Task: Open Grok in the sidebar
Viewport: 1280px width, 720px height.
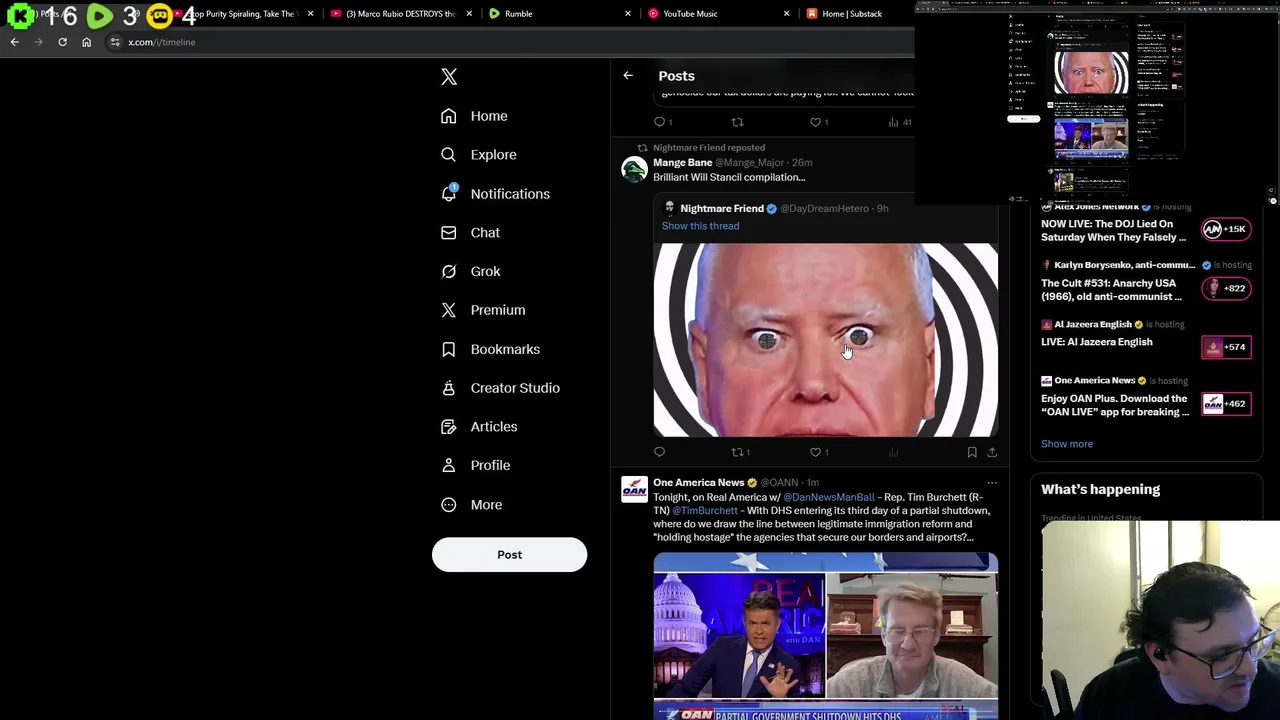Action: pos(471,272)
